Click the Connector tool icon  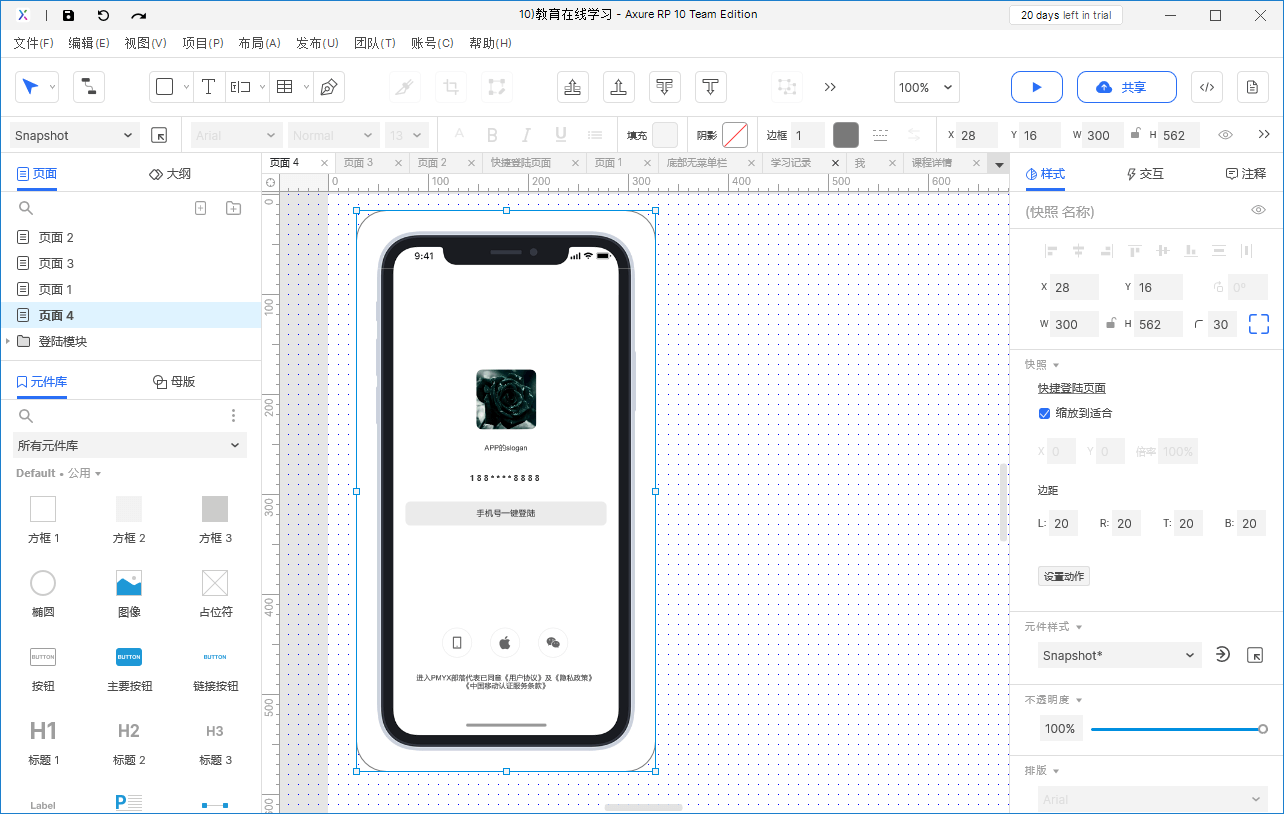point(89,87)
